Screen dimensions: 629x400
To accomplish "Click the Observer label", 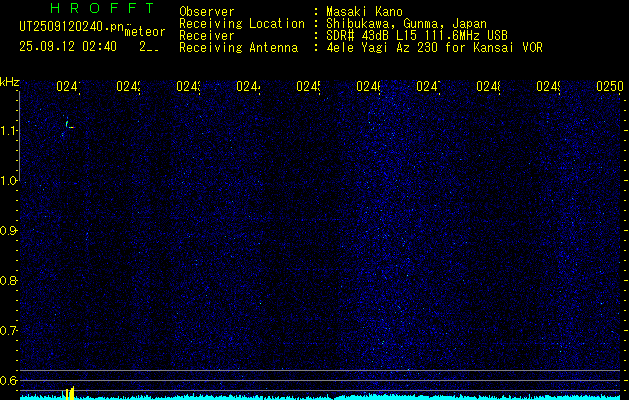I will [x=207, y=12].
